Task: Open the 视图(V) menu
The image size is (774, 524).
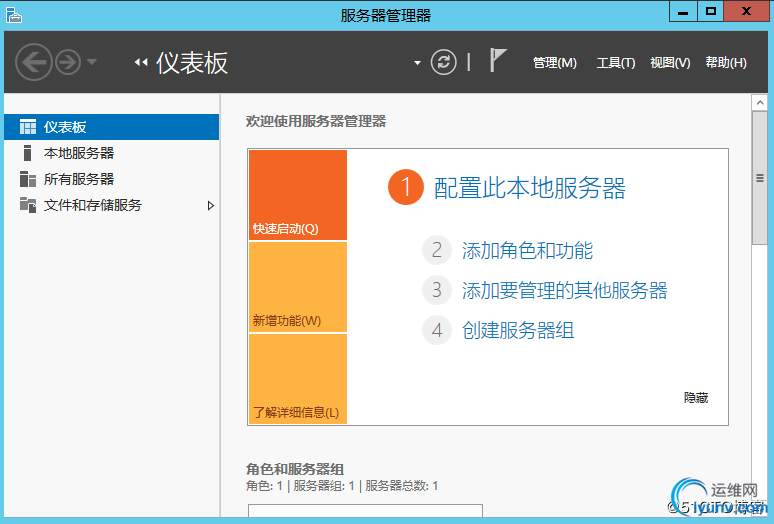Action: [670, 63]
